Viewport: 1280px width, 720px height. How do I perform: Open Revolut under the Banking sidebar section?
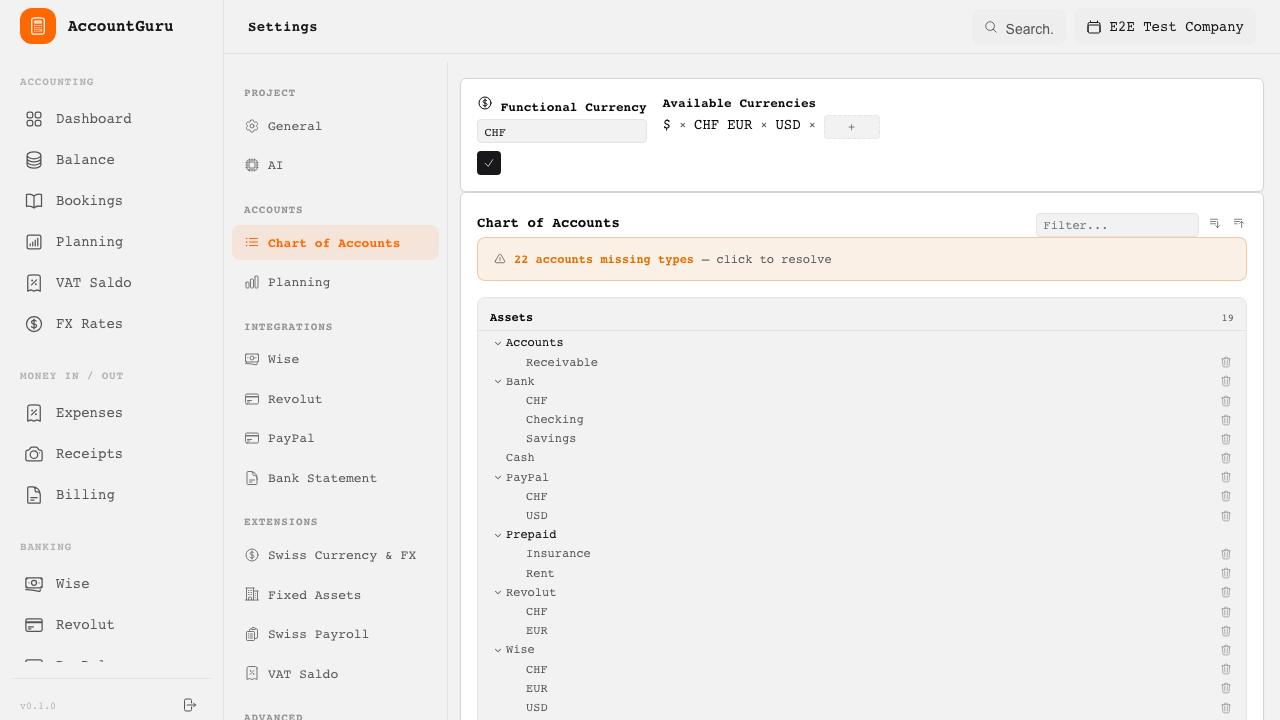point(85,624)
